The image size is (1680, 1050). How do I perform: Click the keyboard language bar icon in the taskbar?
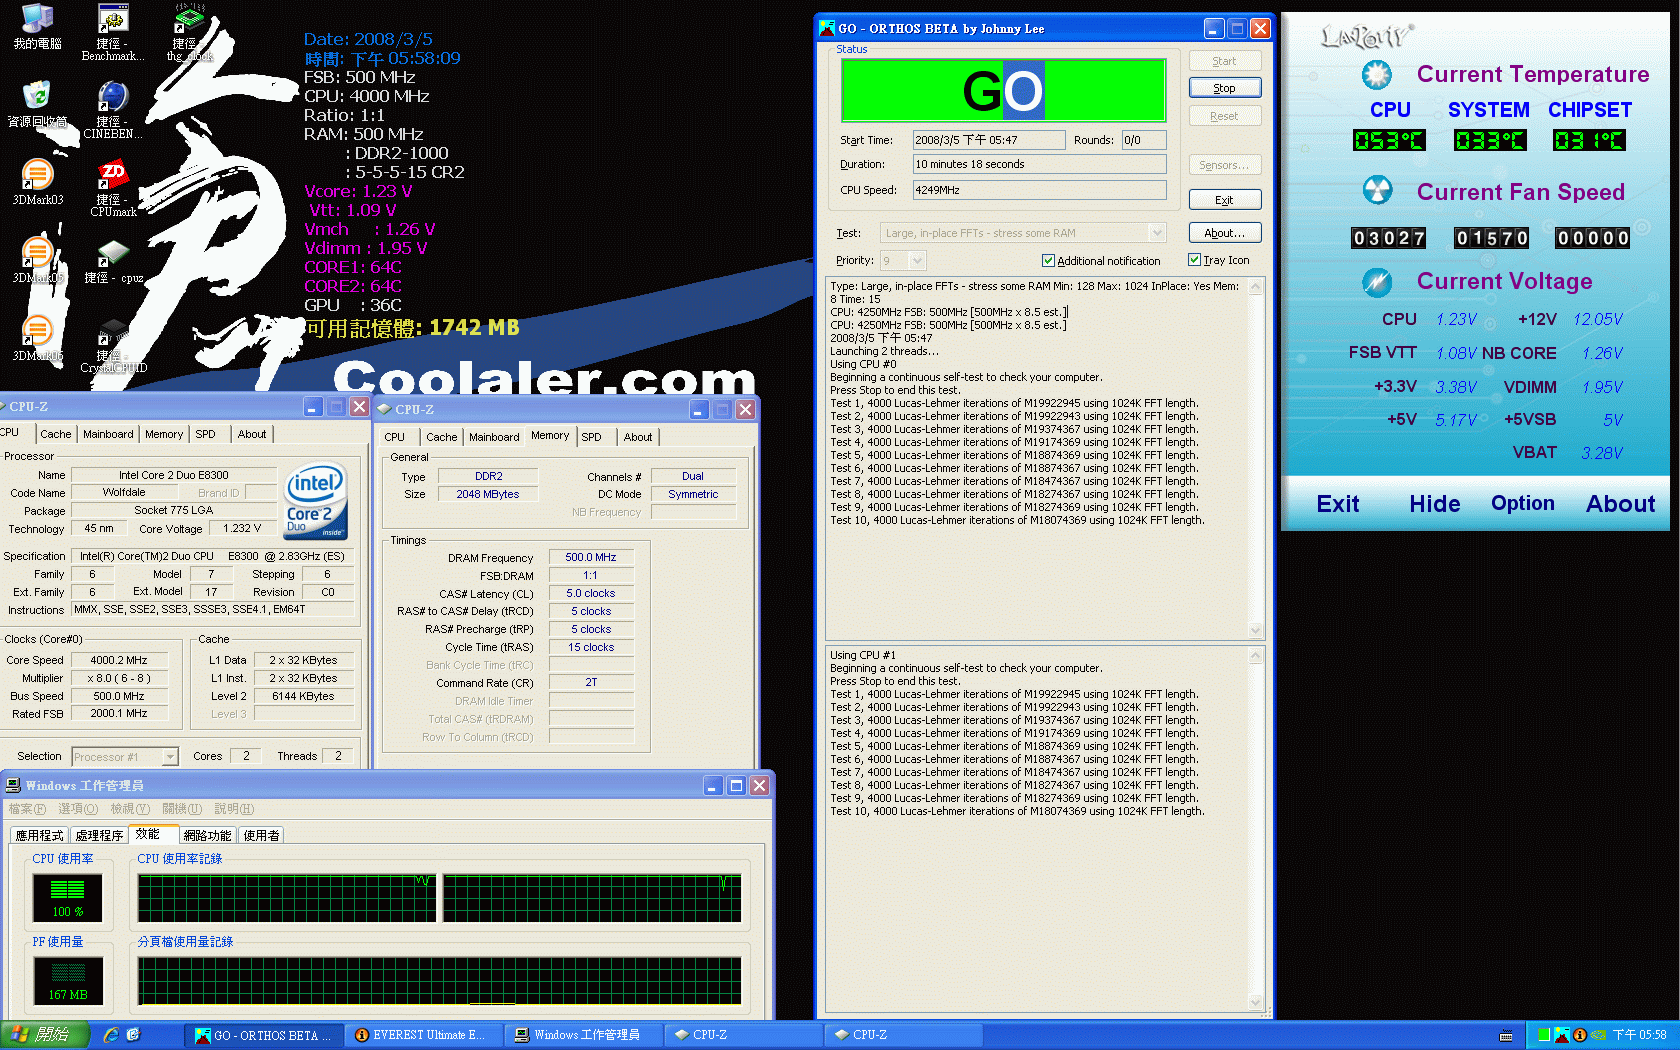click(x=1506, y=1036)
